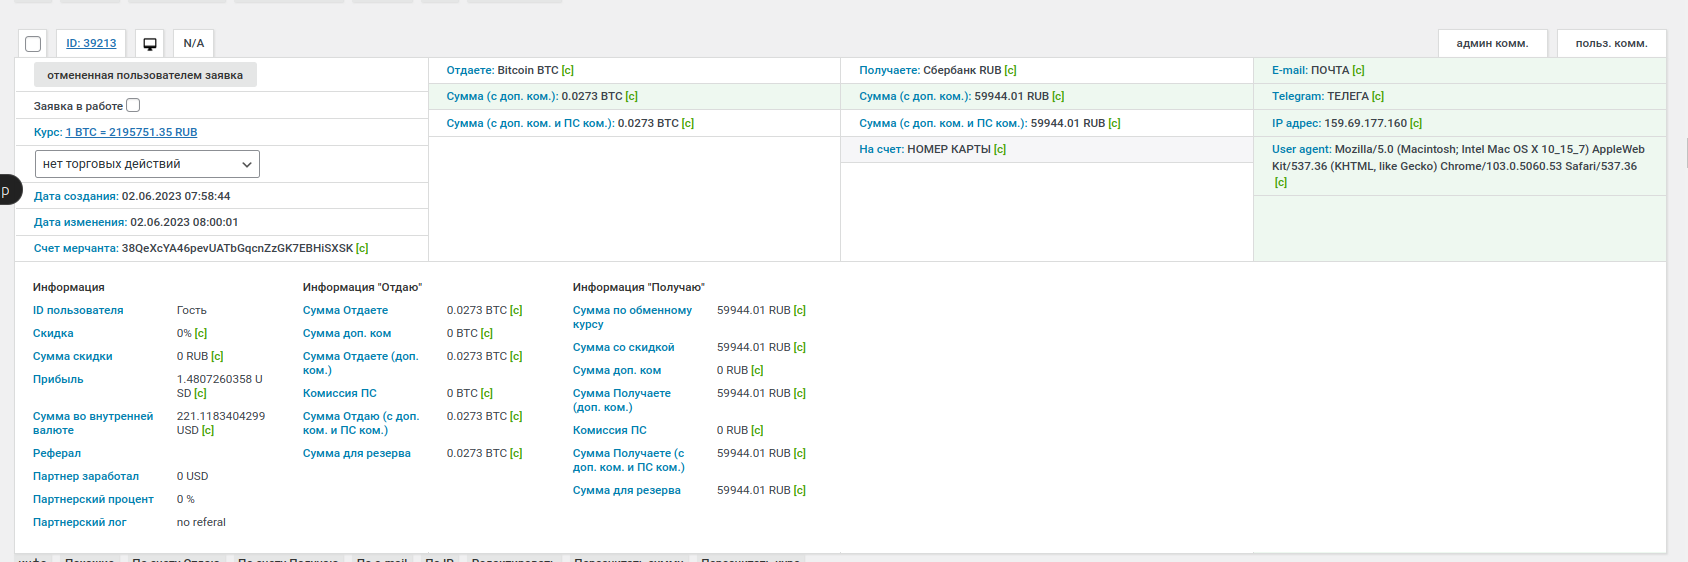Screen dimensions: 1688x562
Task: Click [c] beside Сумма для резерва 0.0273 BTC
Action: [516, 453]
